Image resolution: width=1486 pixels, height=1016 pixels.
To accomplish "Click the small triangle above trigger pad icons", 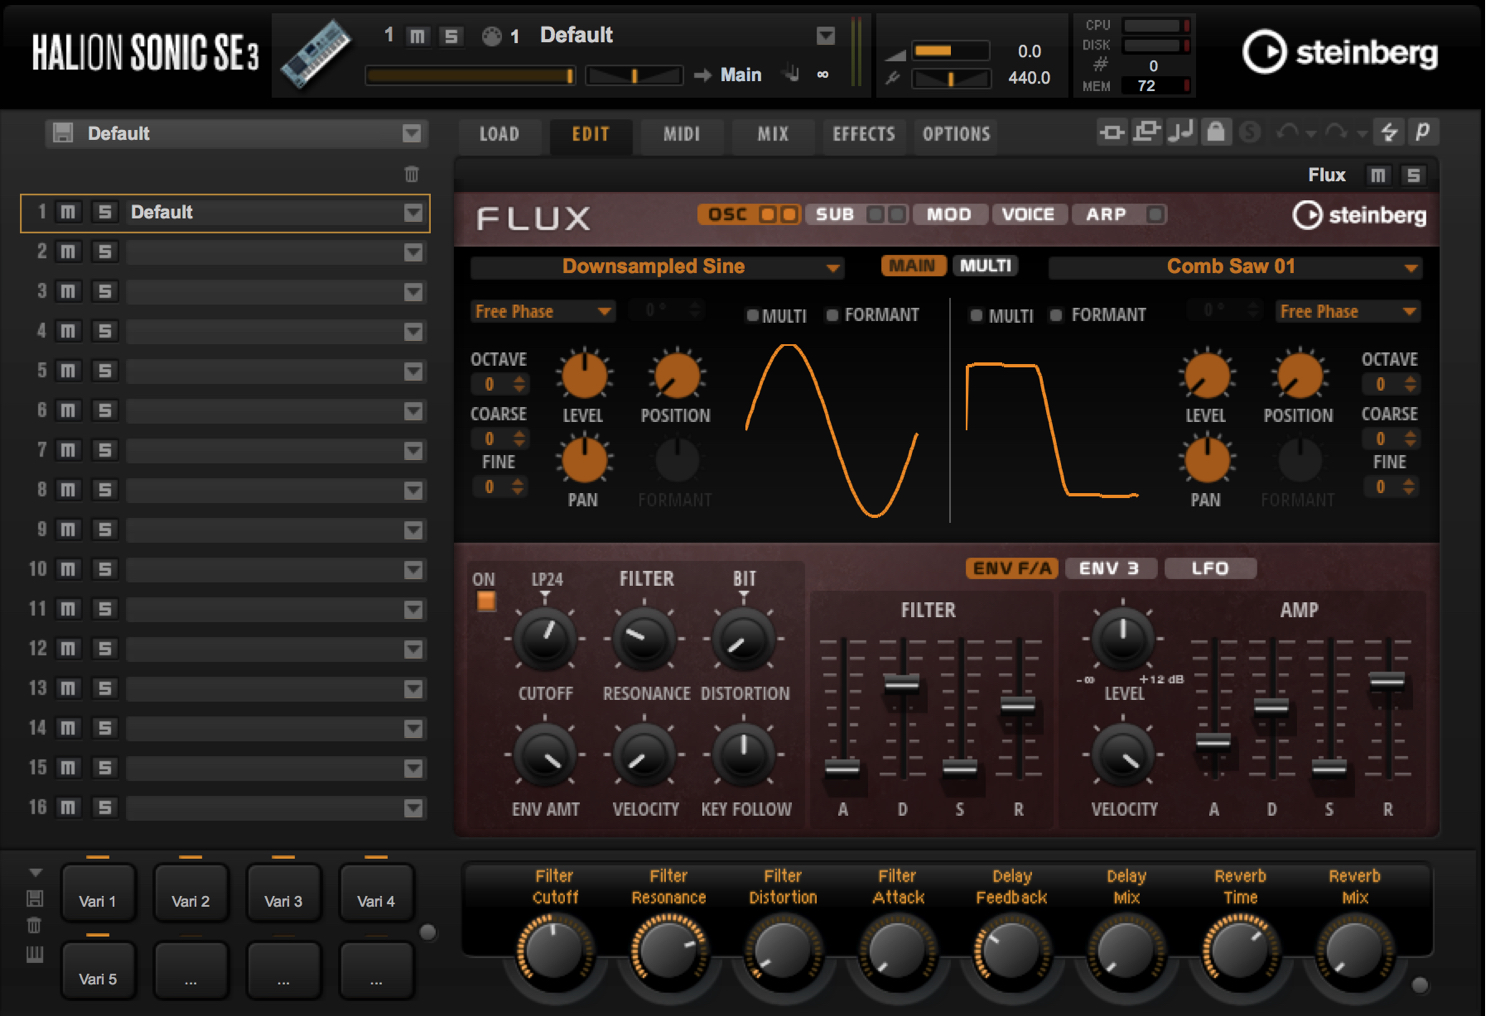I will (35, 873).
